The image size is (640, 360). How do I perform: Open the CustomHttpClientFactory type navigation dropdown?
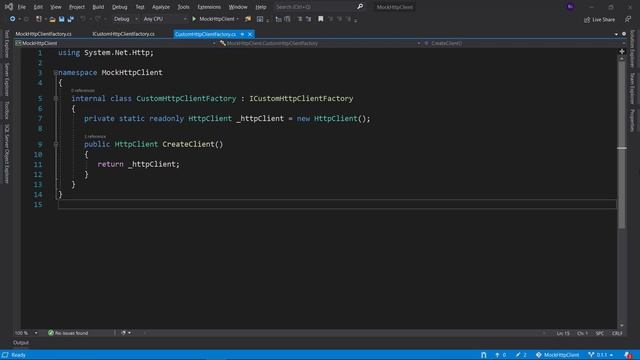click(x=320, y=43)
